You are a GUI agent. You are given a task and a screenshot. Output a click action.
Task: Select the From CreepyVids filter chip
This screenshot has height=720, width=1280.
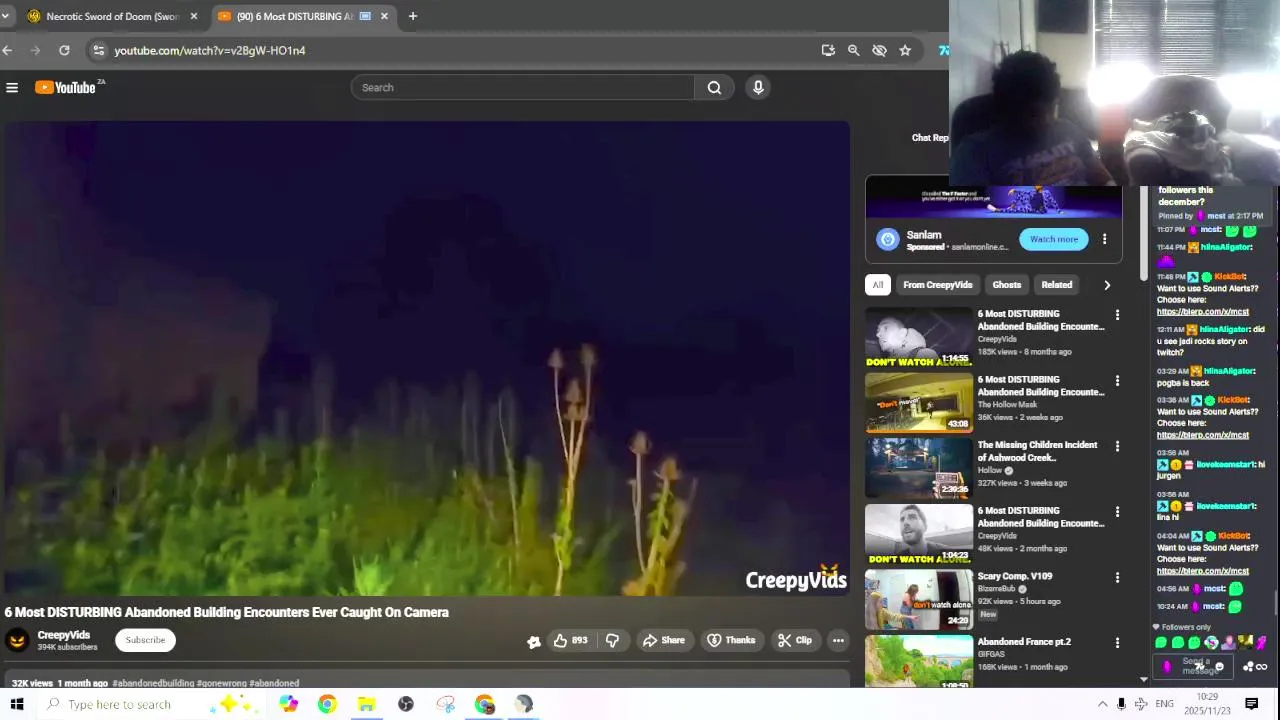click(937, 285)
